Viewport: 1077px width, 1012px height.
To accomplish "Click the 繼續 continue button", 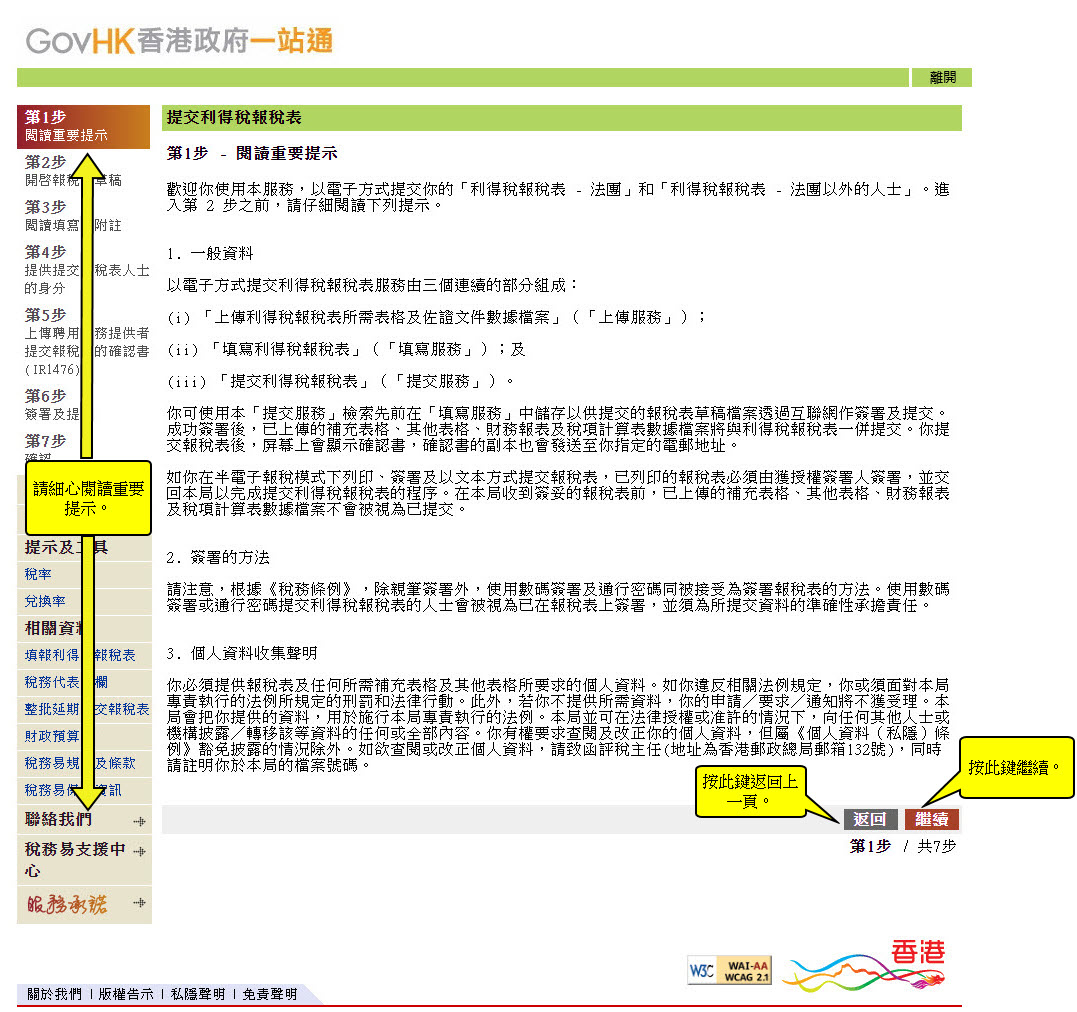I will (x=932, y=819).
